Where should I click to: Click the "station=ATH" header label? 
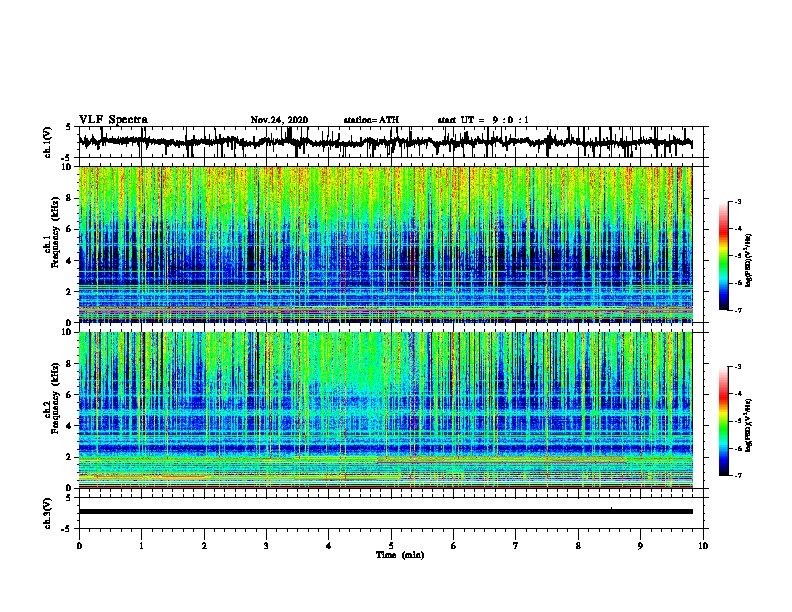[x=371, y=120]
